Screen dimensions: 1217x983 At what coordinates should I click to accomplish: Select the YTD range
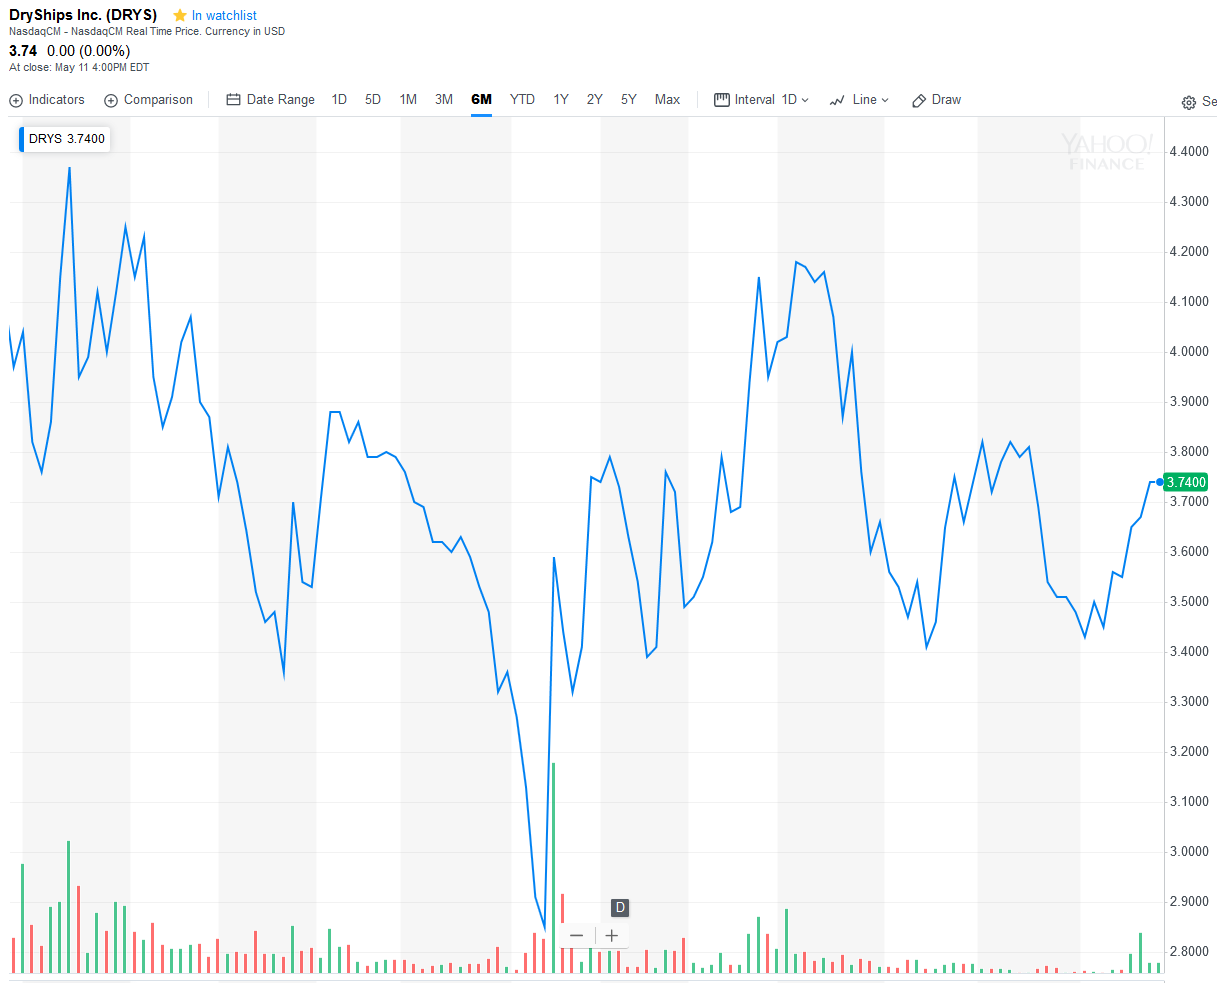(522, 100)
